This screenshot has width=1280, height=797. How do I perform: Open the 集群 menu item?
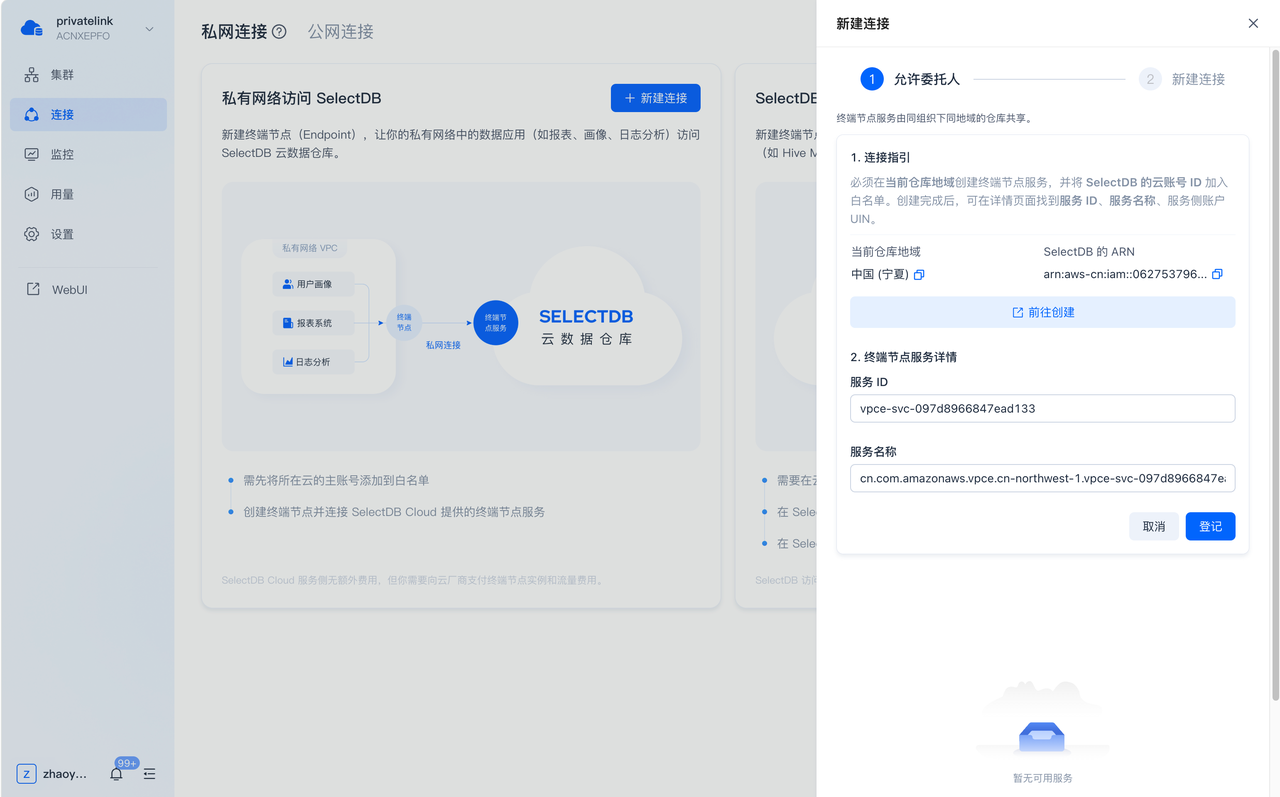tap(88, 75)
